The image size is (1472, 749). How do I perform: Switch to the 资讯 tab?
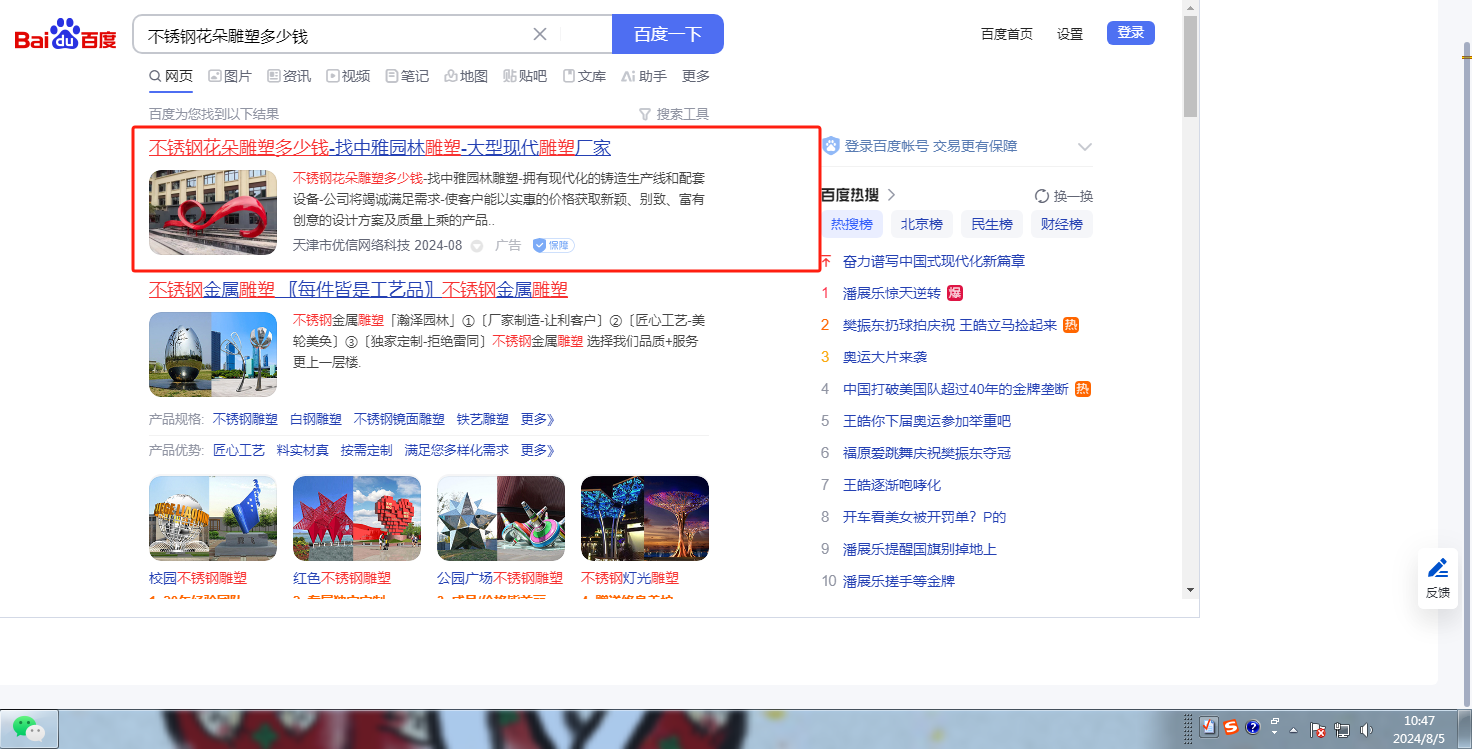[289, 76]
